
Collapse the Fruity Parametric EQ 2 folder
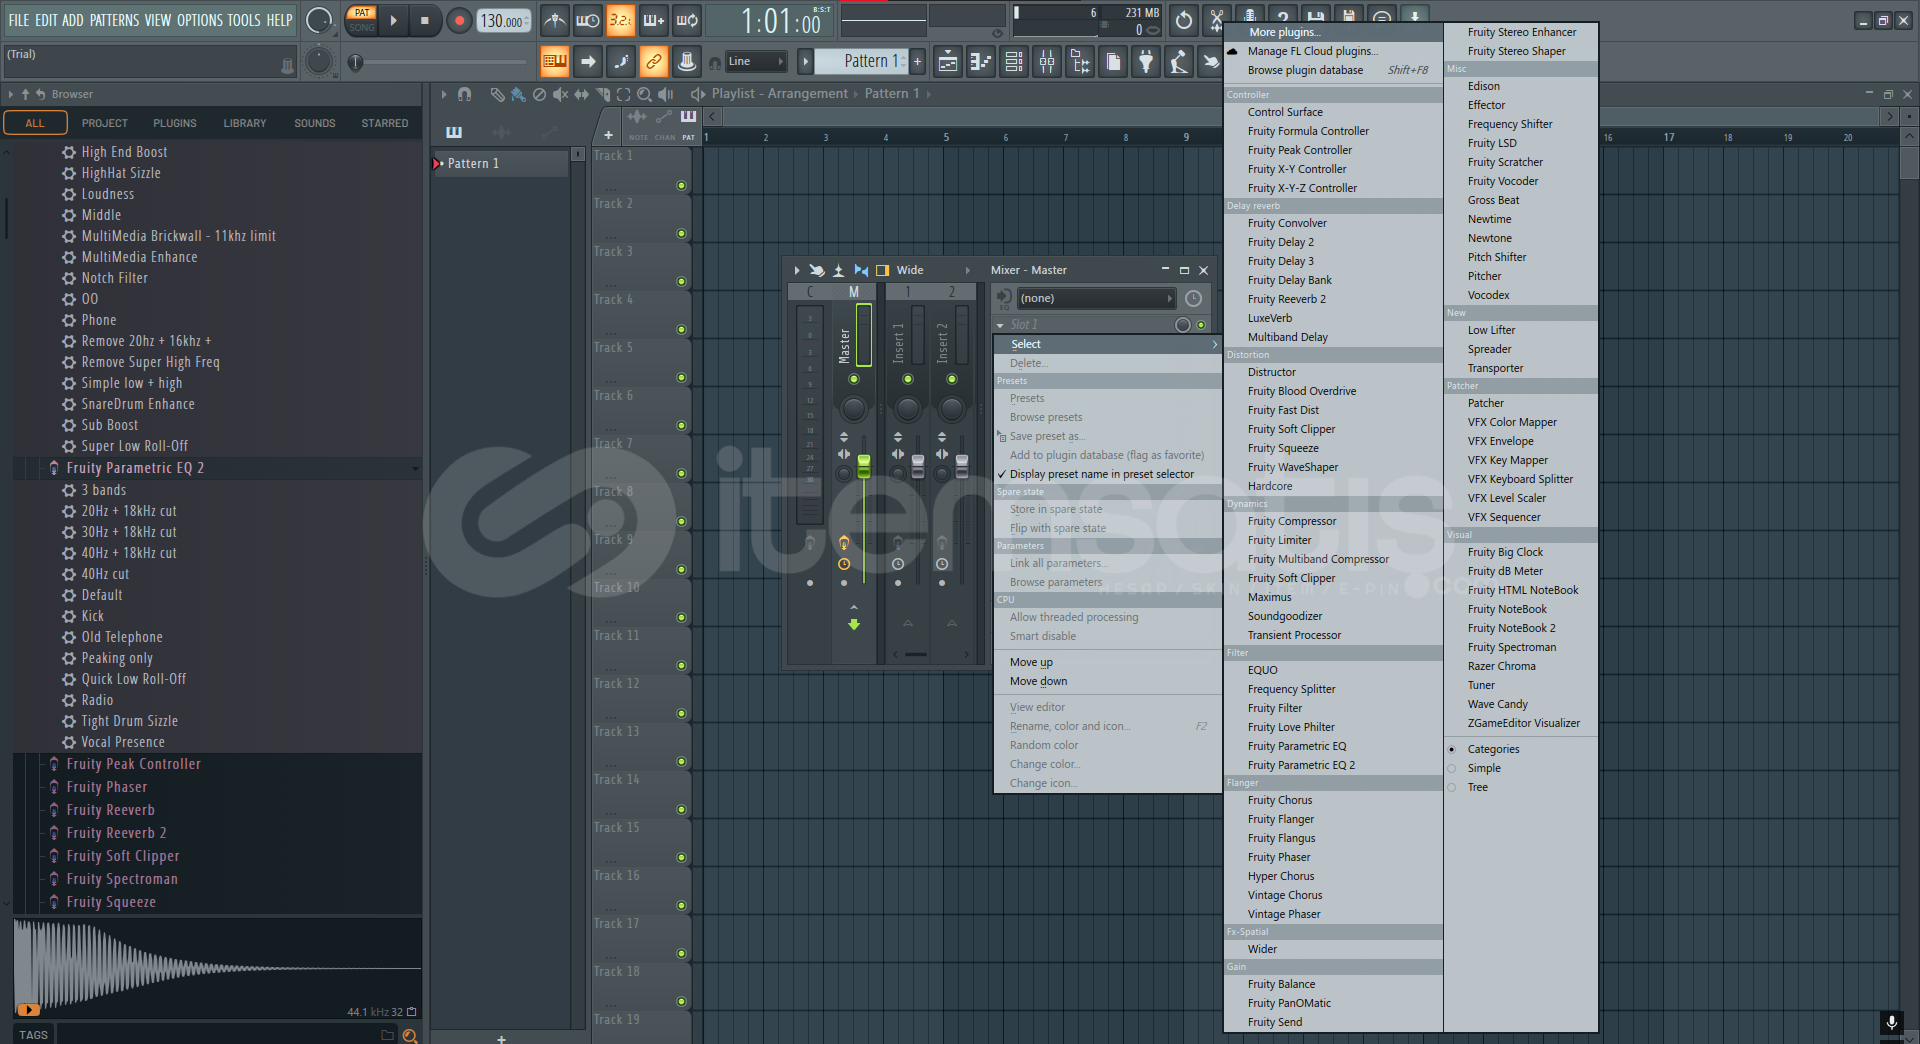[x=415, y=468]
